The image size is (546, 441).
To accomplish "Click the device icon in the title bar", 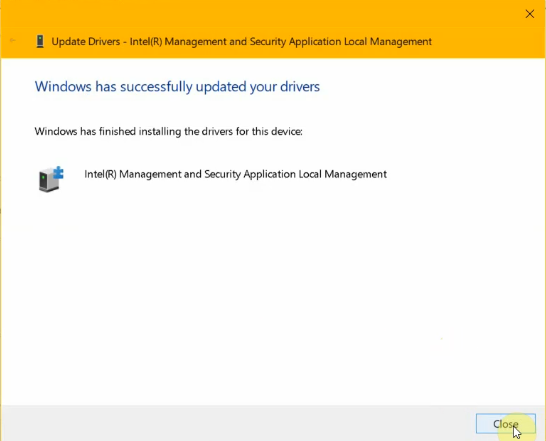I will [40, 41].
